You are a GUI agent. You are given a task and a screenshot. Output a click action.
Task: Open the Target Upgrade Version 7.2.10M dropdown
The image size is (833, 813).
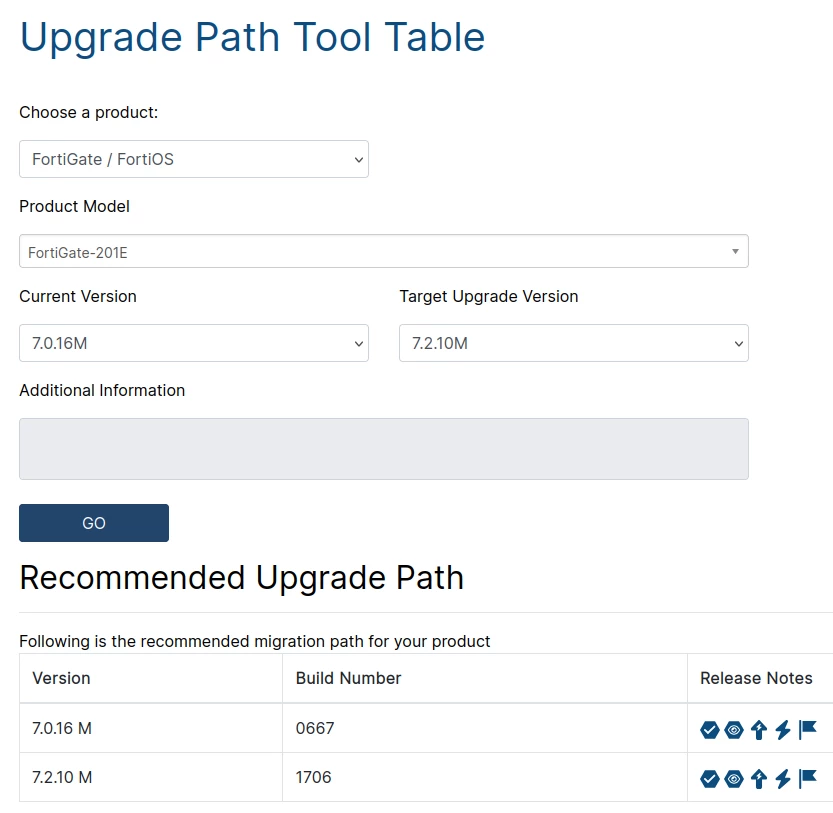(574, 343)
